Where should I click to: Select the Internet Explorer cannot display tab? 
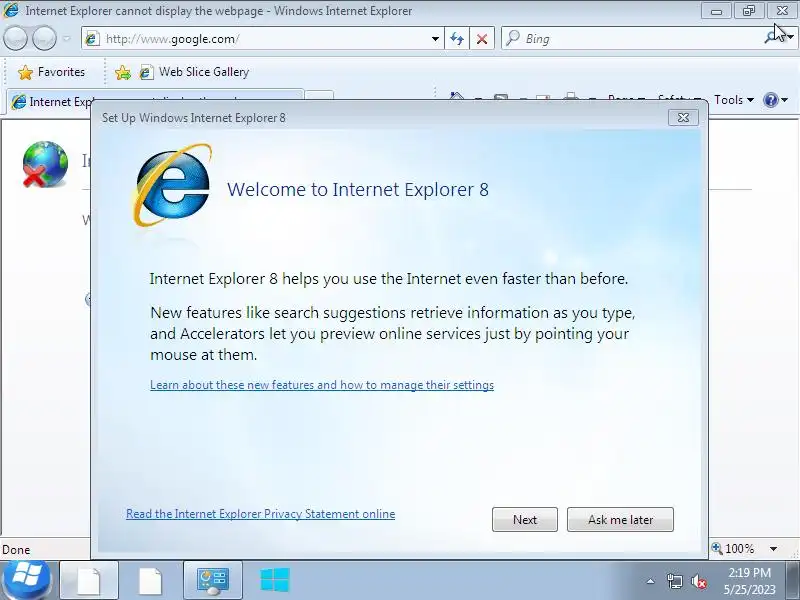[x=153, y=102]
